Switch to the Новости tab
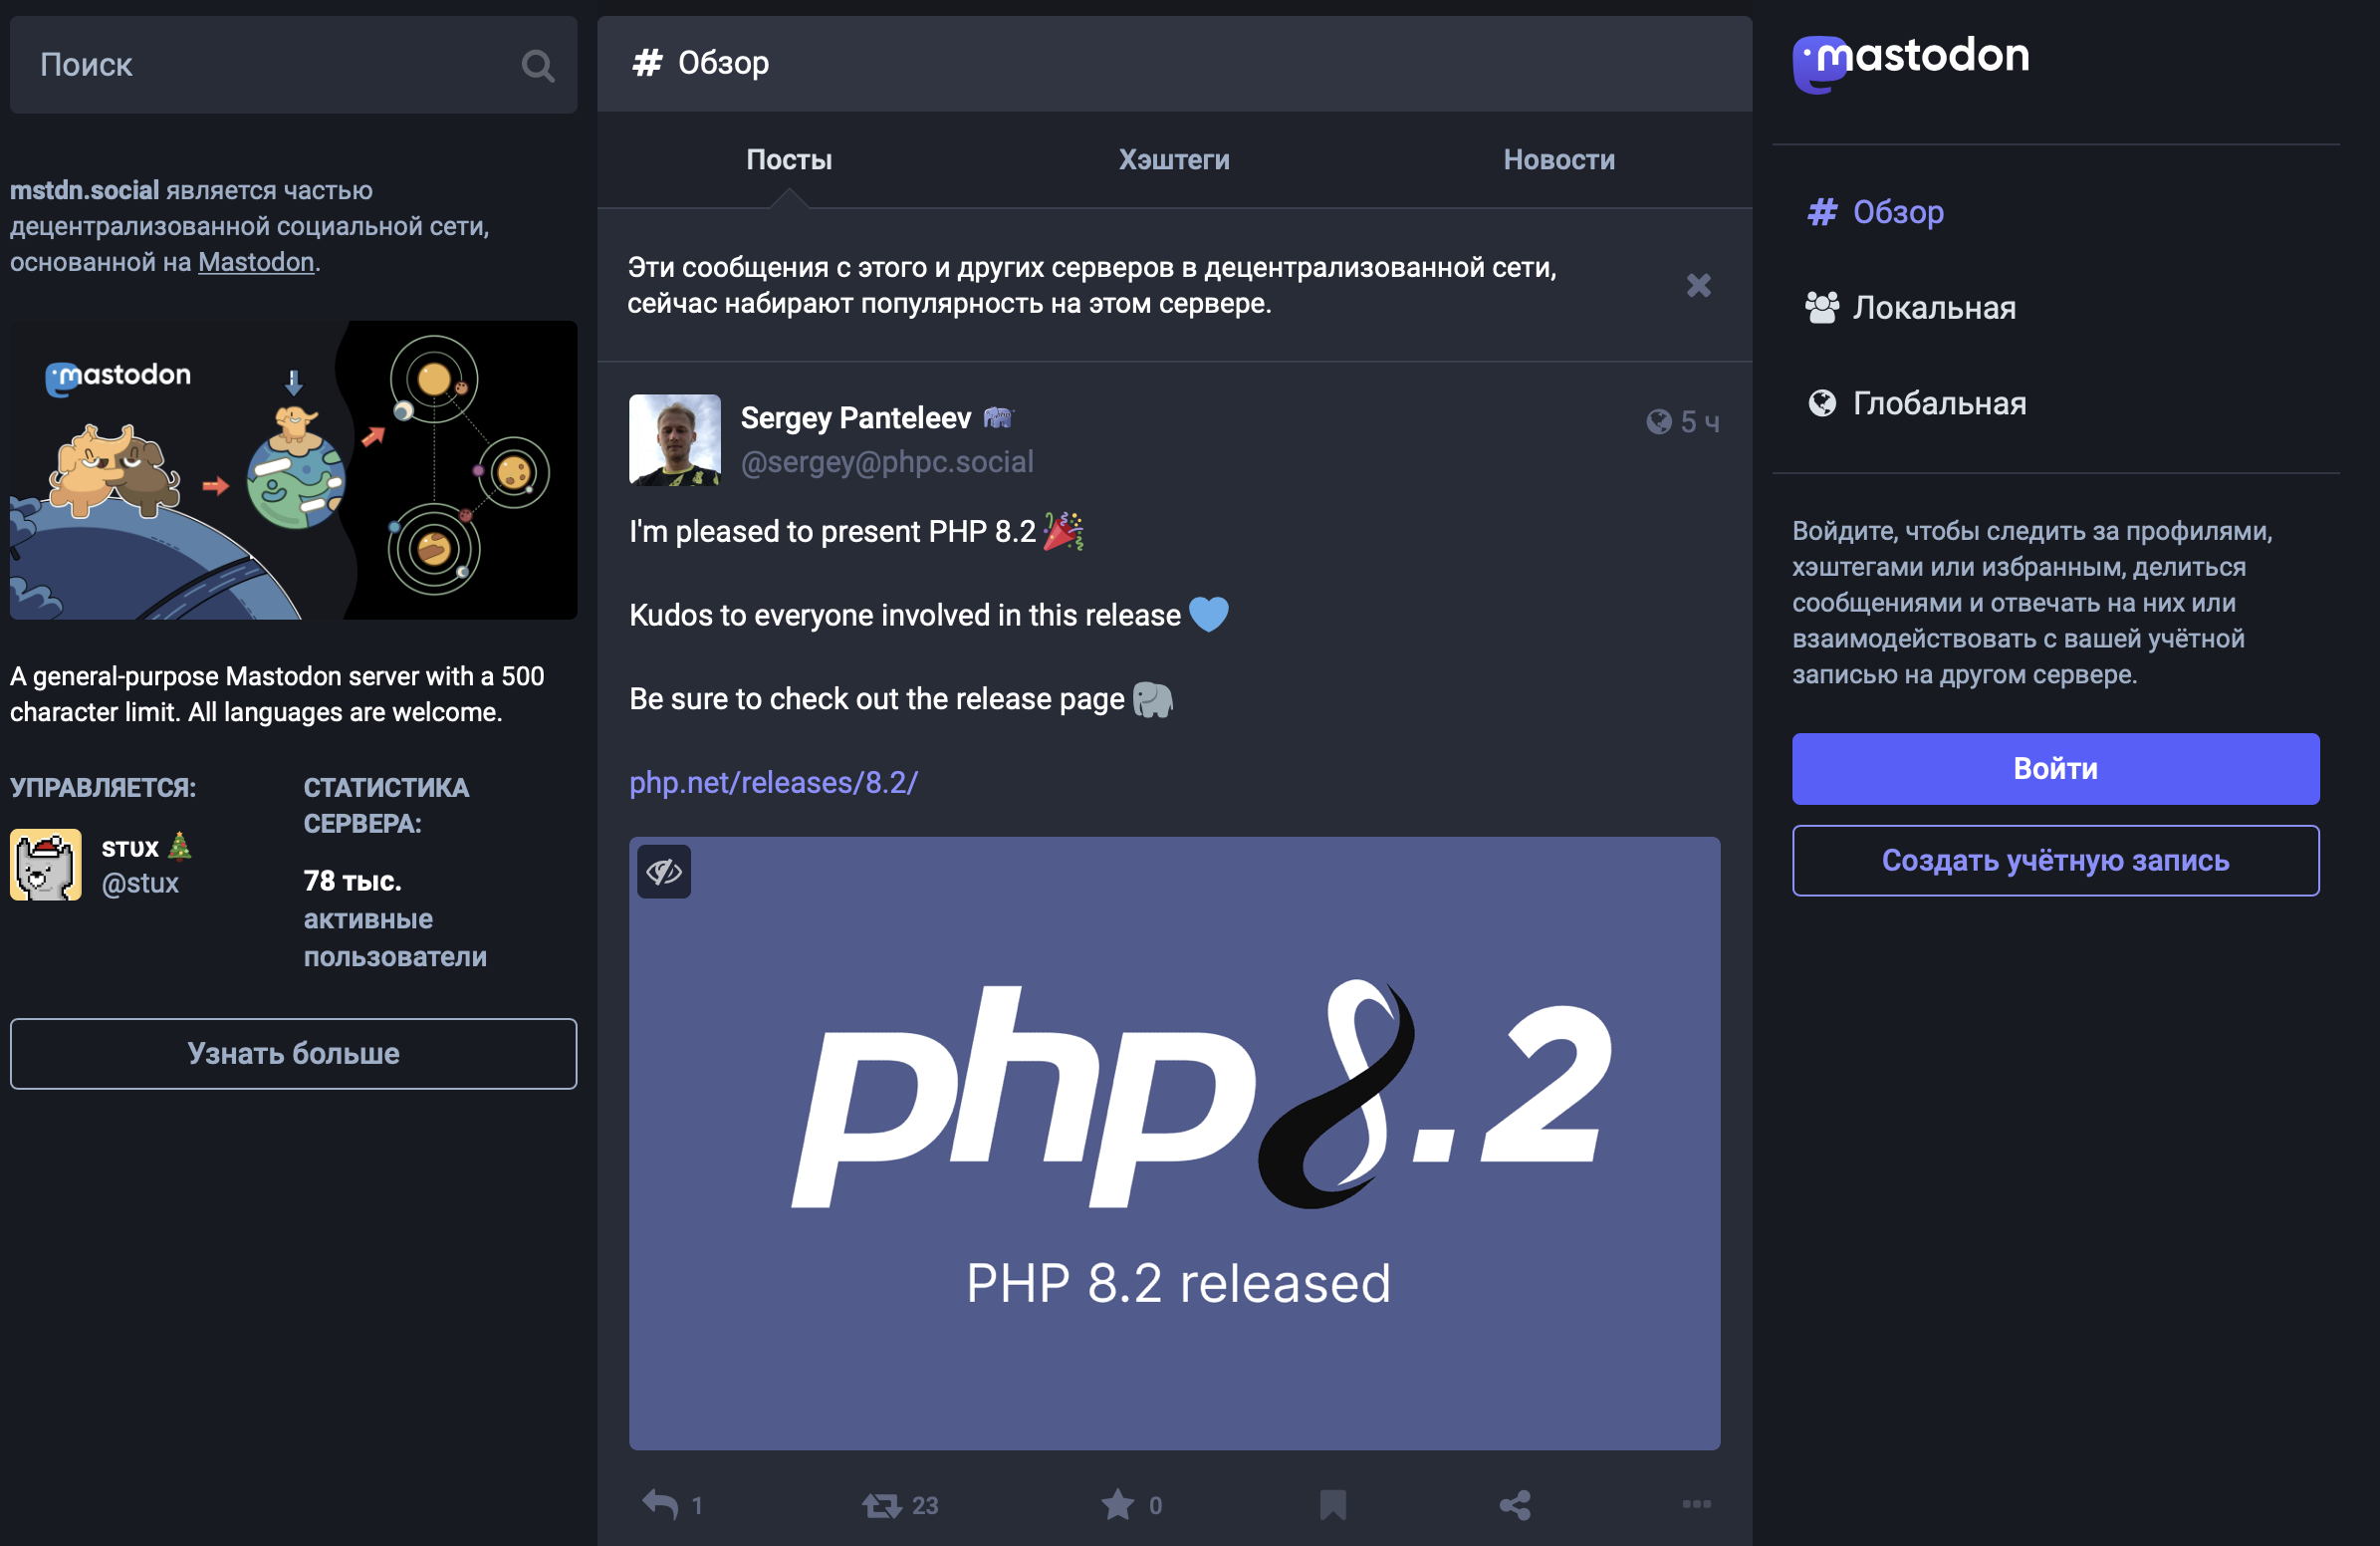This screenshot has width=2380, height=1546. coord(1558,160)
